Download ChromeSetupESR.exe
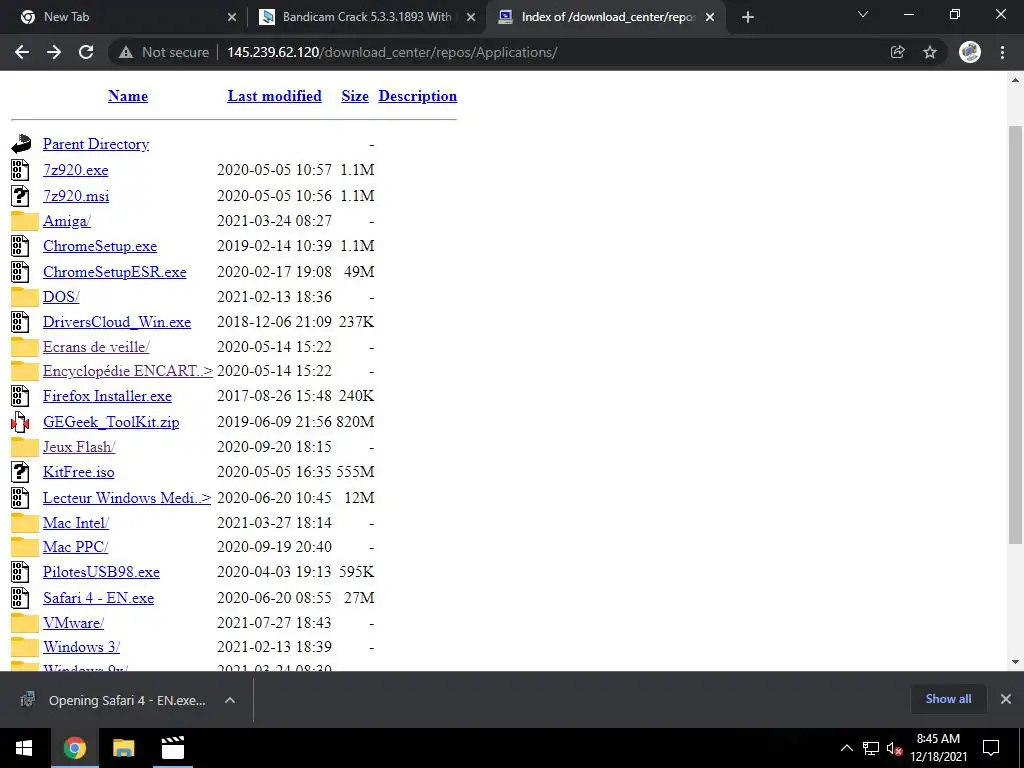The height and width of the screenshot is (768, 1024). pos(115,272)
